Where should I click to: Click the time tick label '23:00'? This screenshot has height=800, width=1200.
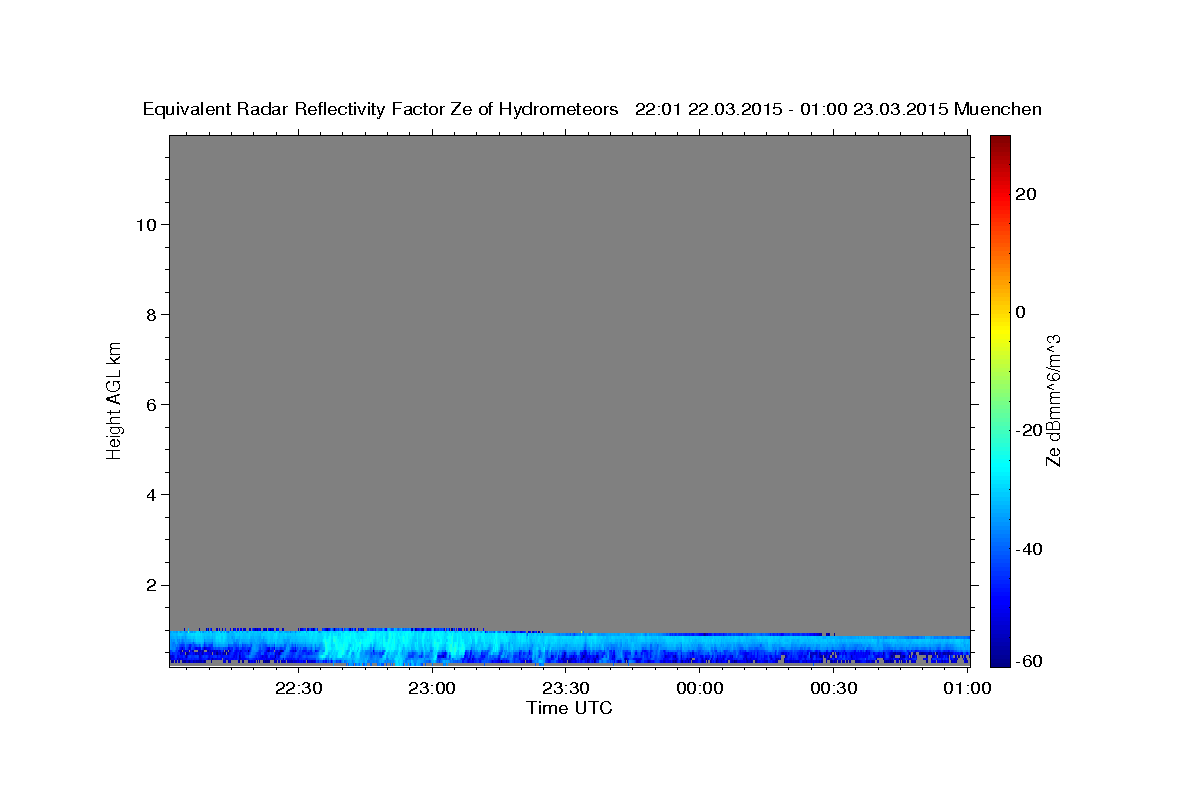click(x=432, y=688)
